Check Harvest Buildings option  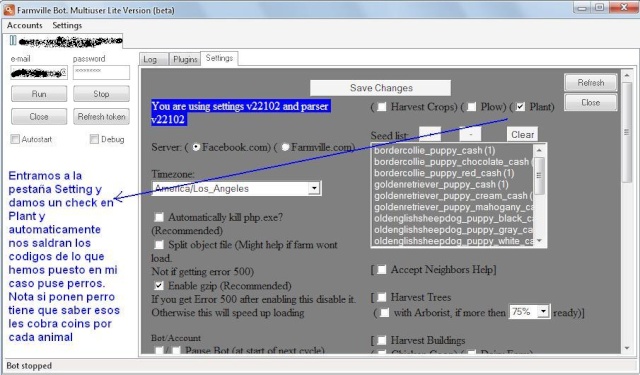(382, 340)
